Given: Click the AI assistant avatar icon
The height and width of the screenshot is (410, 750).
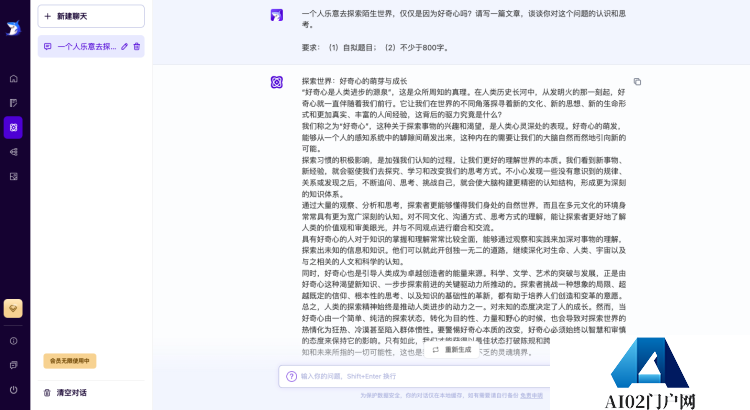Looking at the screenshot, I should coord(276,82).
